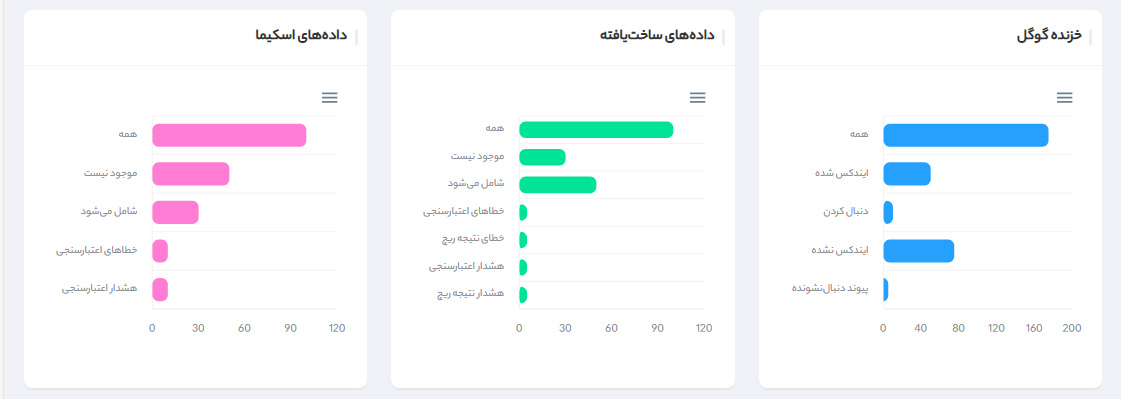The width and height of the screenshot is (1121, 399).
Task: Select the pink هشدار اعتبارسنجی bar
Action: [x=159, y=290]
